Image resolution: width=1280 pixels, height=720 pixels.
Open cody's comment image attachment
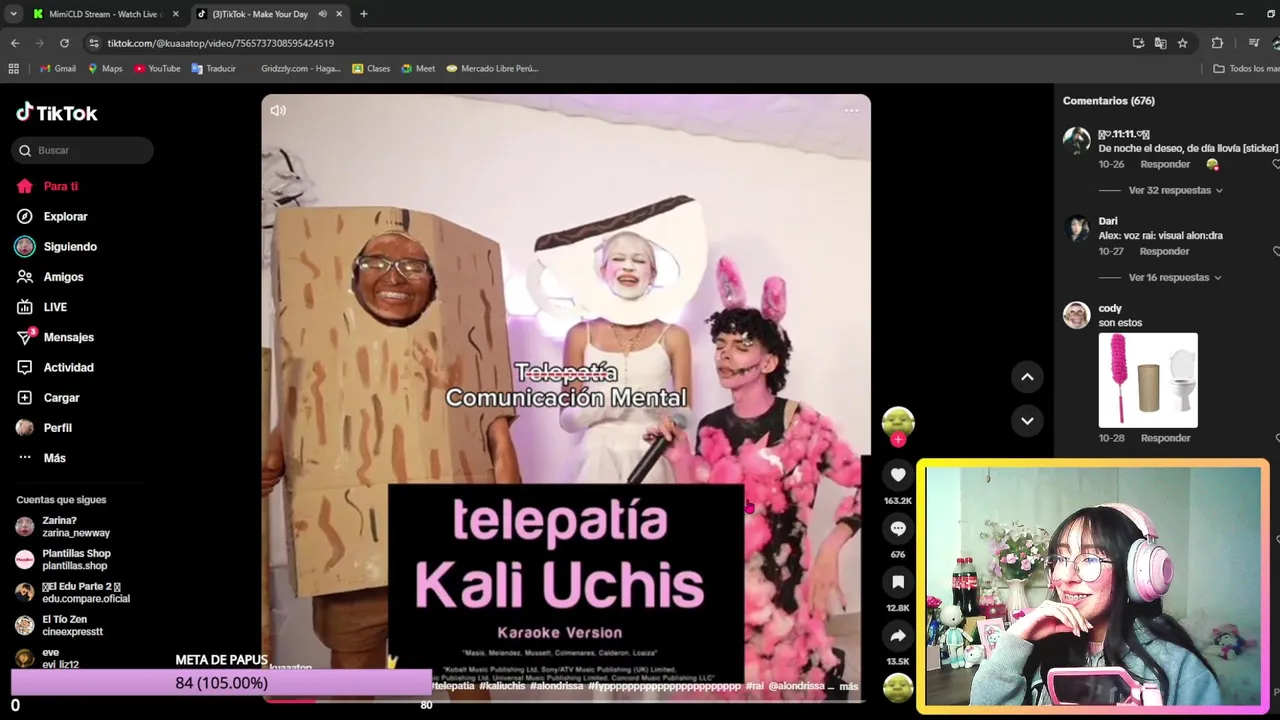[1148, 380]
